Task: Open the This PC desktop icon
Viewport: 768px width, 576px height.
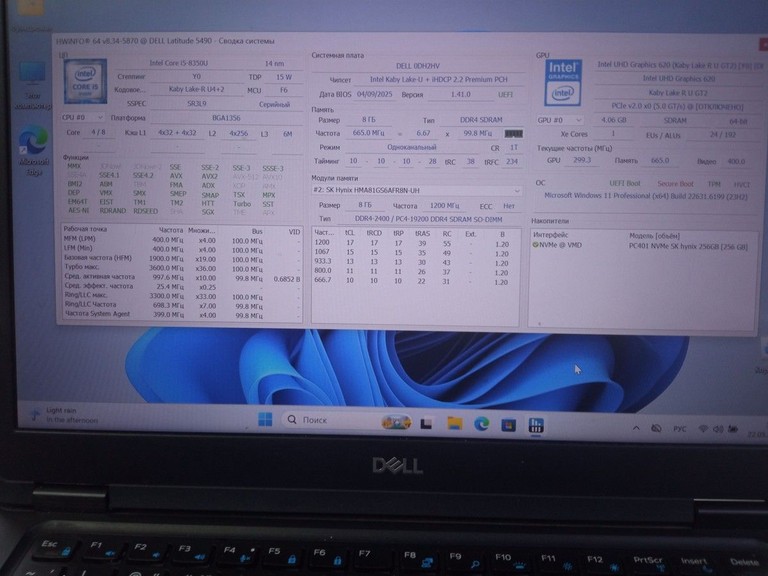Action: click(x=32, y=85)
